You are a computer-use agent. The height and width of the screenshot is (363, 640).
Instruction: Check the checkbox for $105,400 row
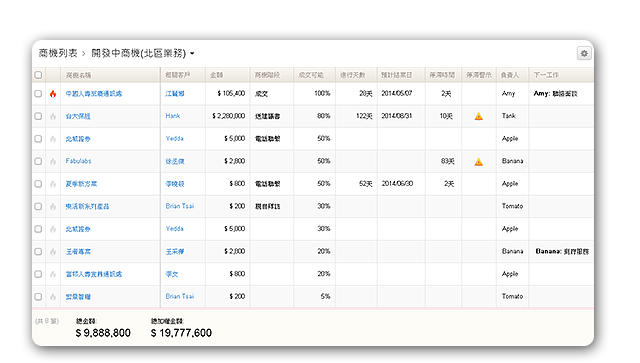[38, 94]
